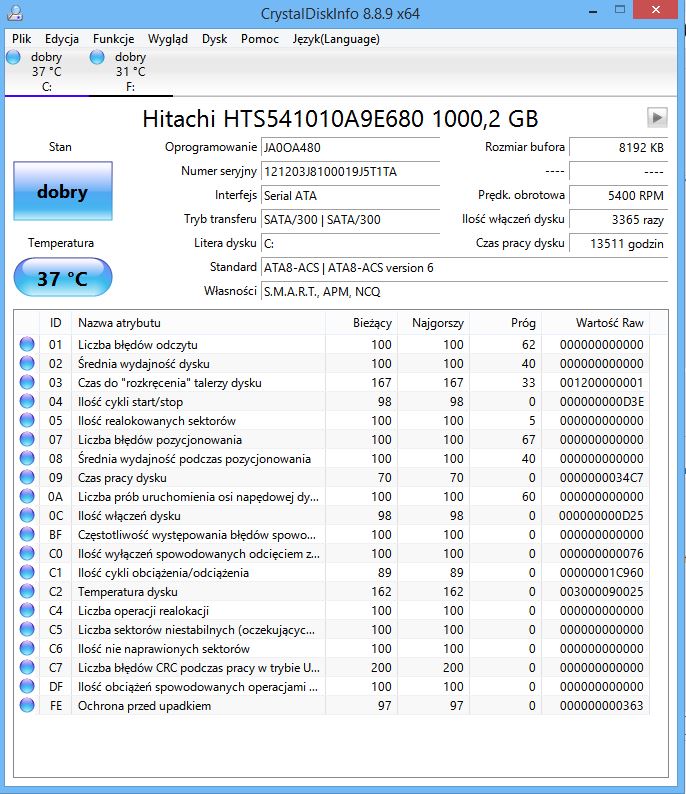Click the ID column header

pos(55,323)
